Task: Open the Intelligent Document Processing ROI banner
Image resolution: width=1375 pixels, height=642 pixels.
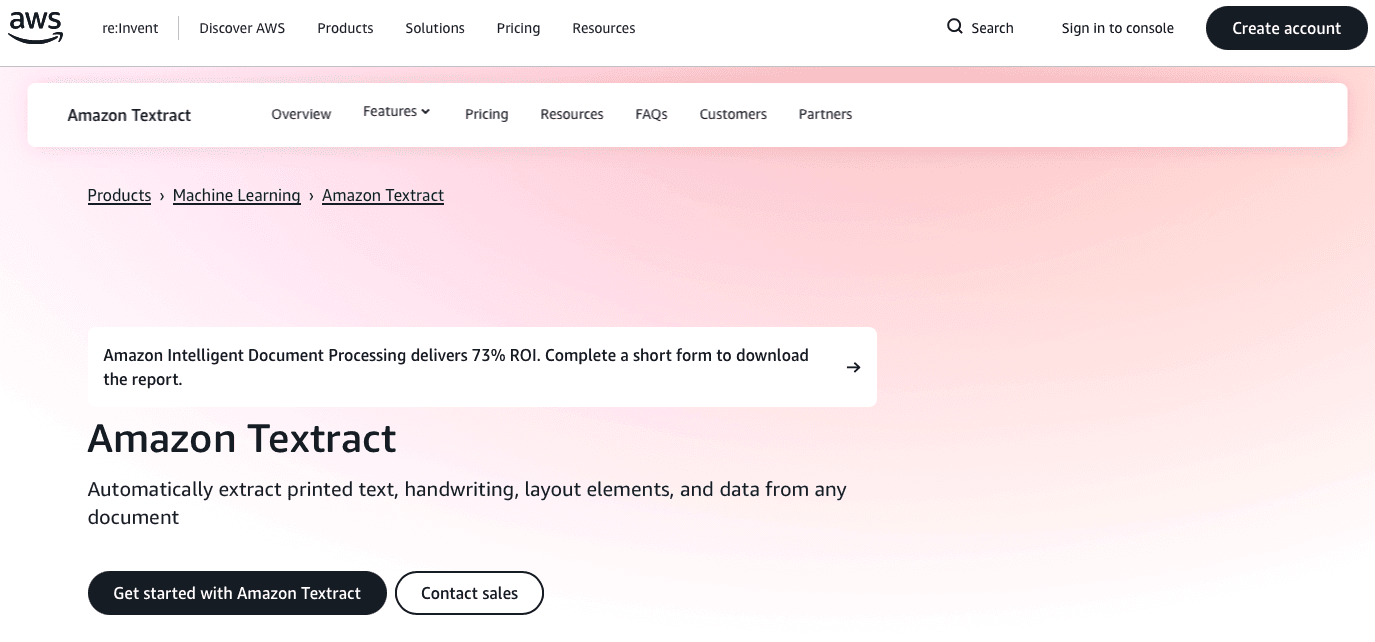Action: click(x=482, y=367)
